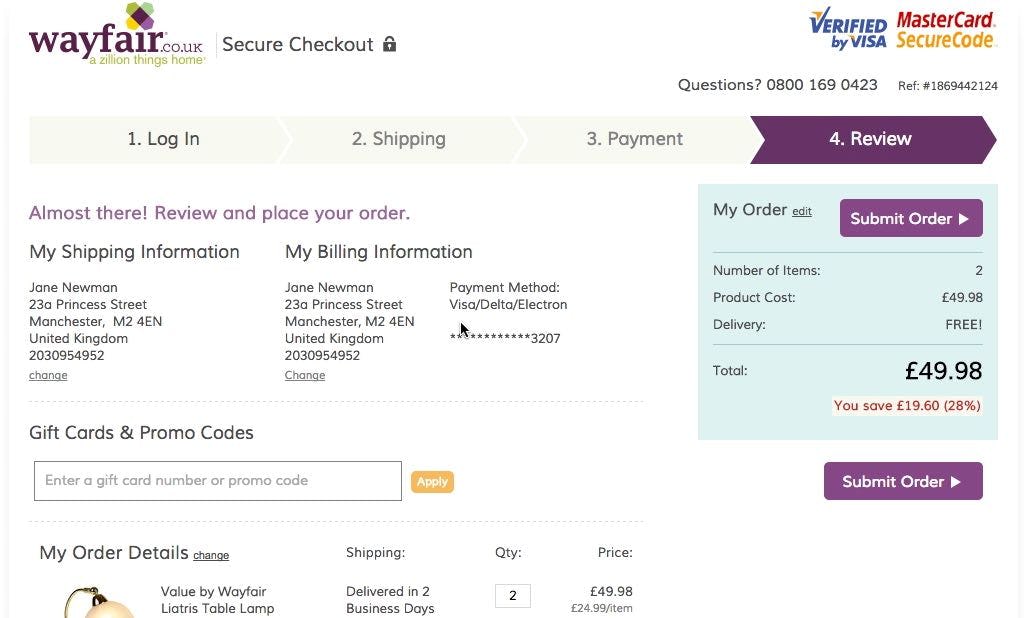
Task: Change the shipping information
Action: coord(48,376)
